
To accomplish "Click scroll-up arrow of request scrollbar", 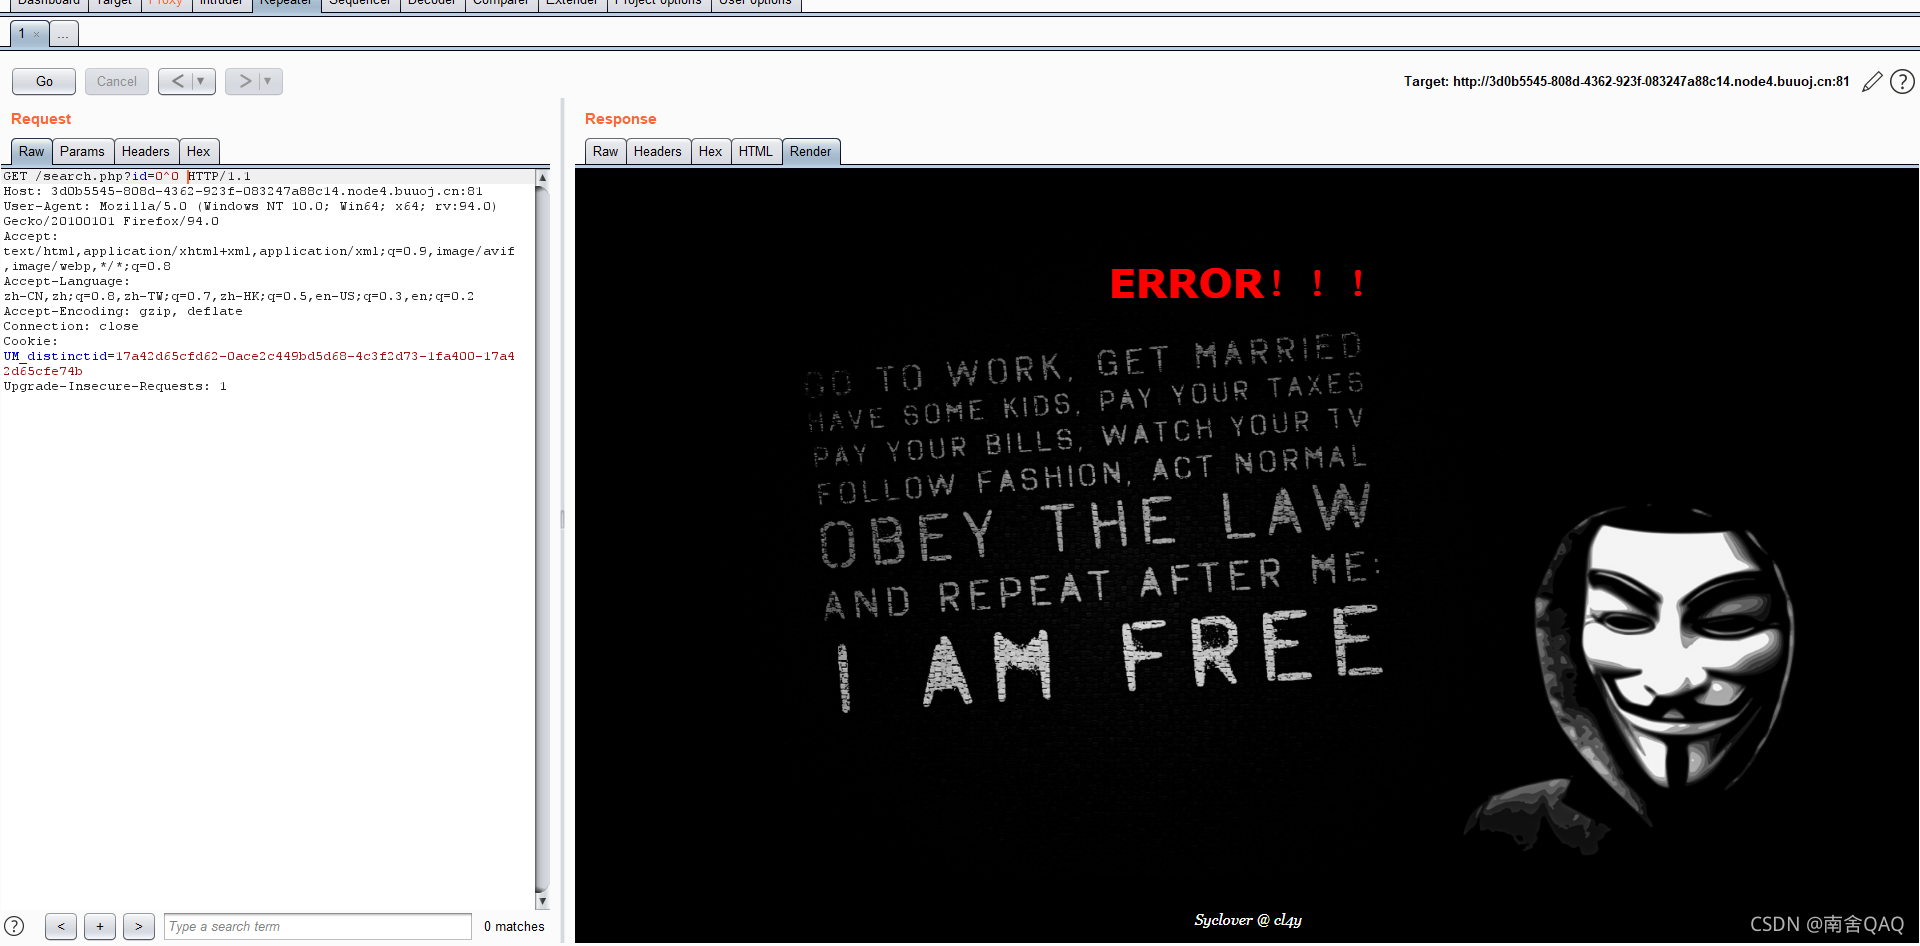I will [543, 177].
